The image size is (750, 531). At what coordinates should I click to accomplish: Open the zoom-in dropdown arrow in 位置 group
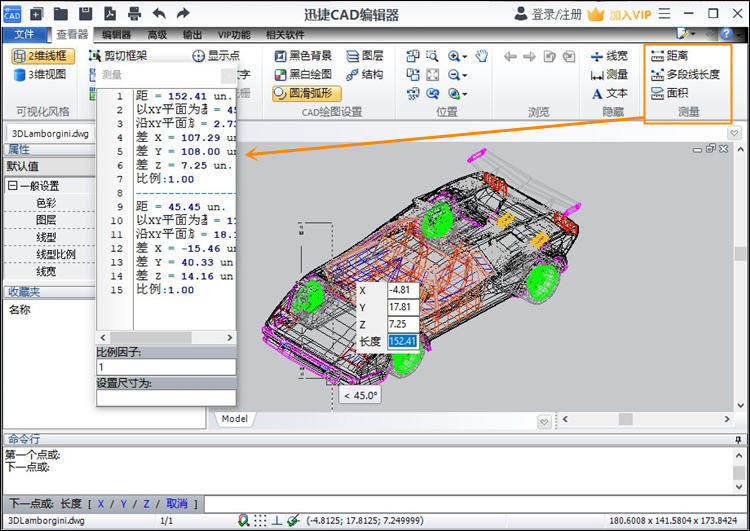point(467,57)
